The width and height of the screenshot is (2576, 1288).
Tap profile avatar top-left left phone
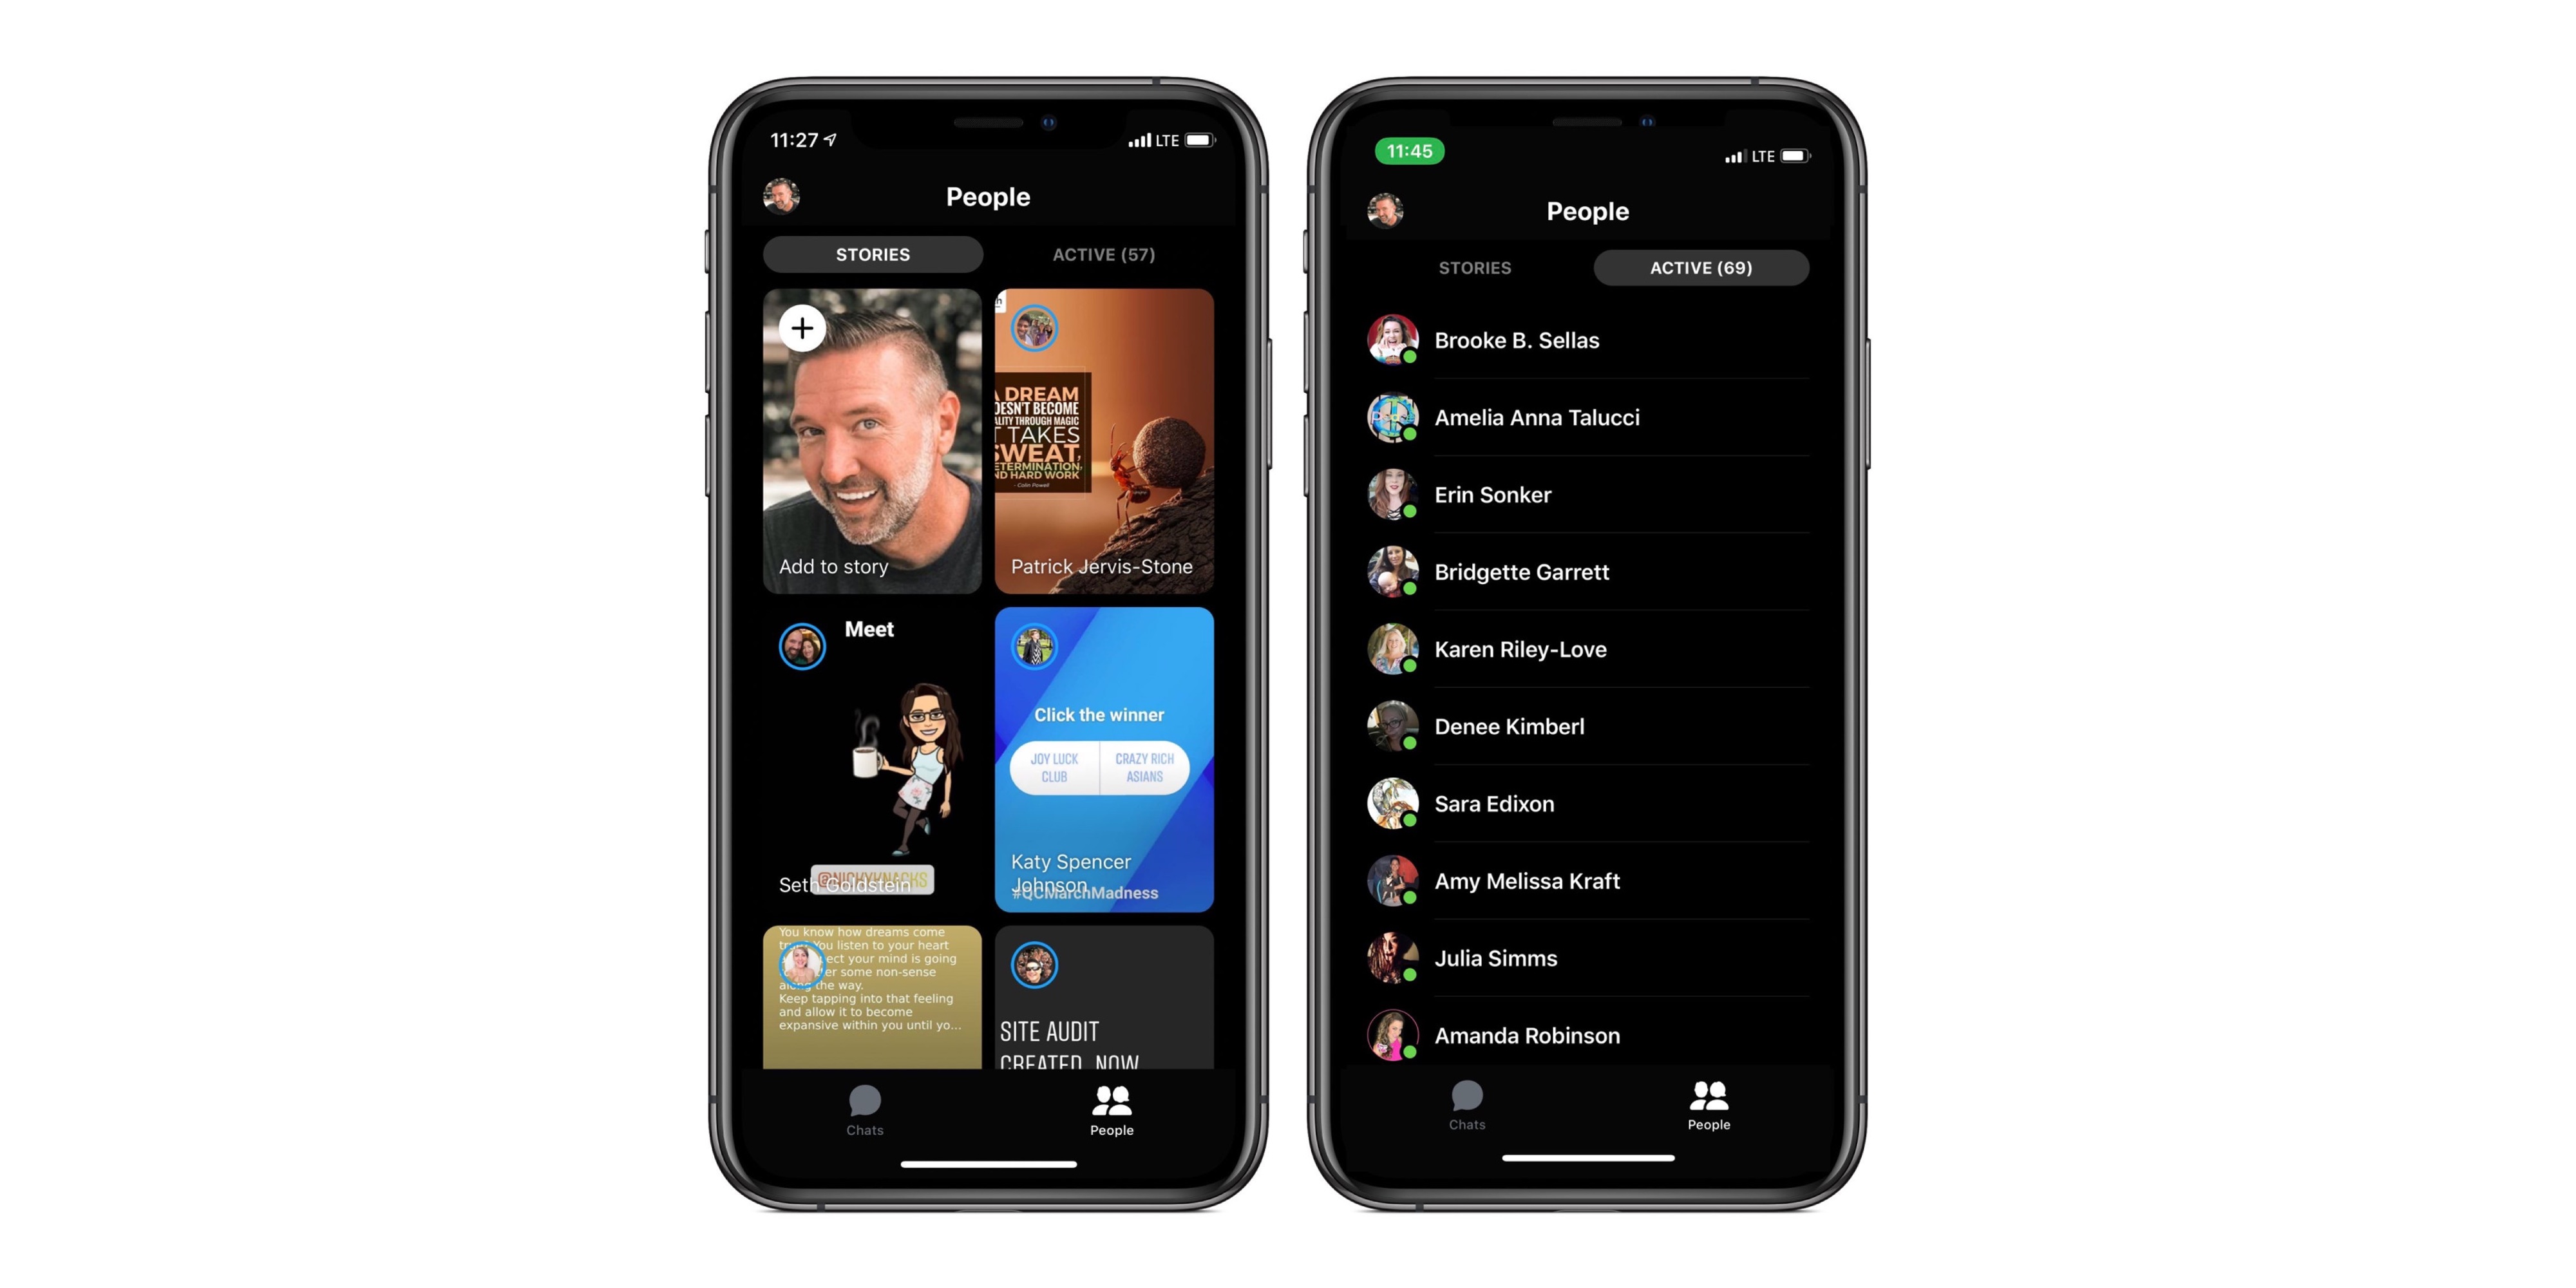click(787, 197)
